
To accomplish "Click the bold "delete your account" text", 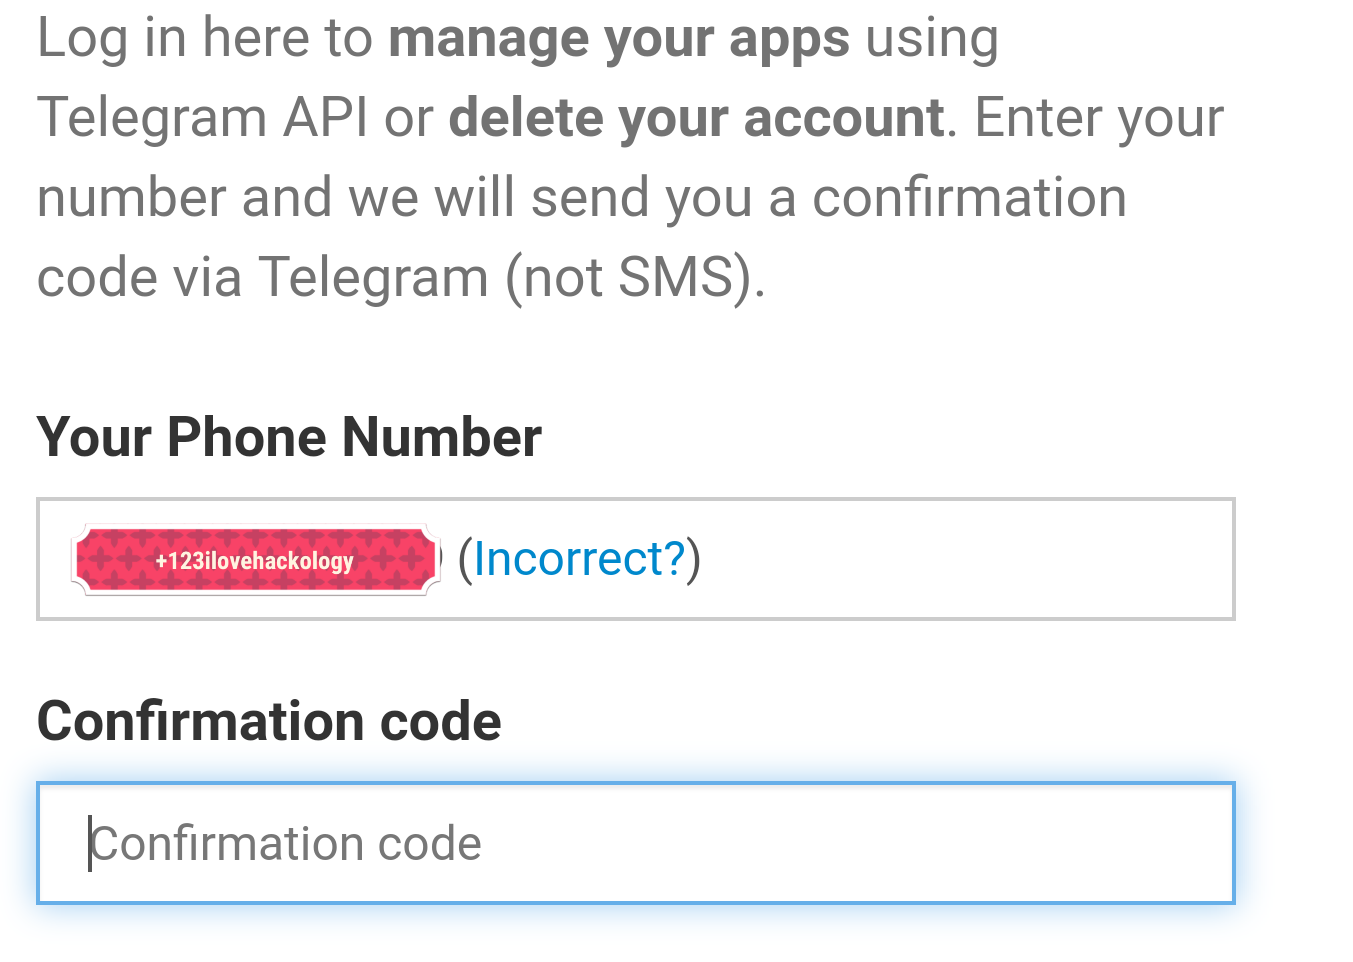I will coord(696,118).
